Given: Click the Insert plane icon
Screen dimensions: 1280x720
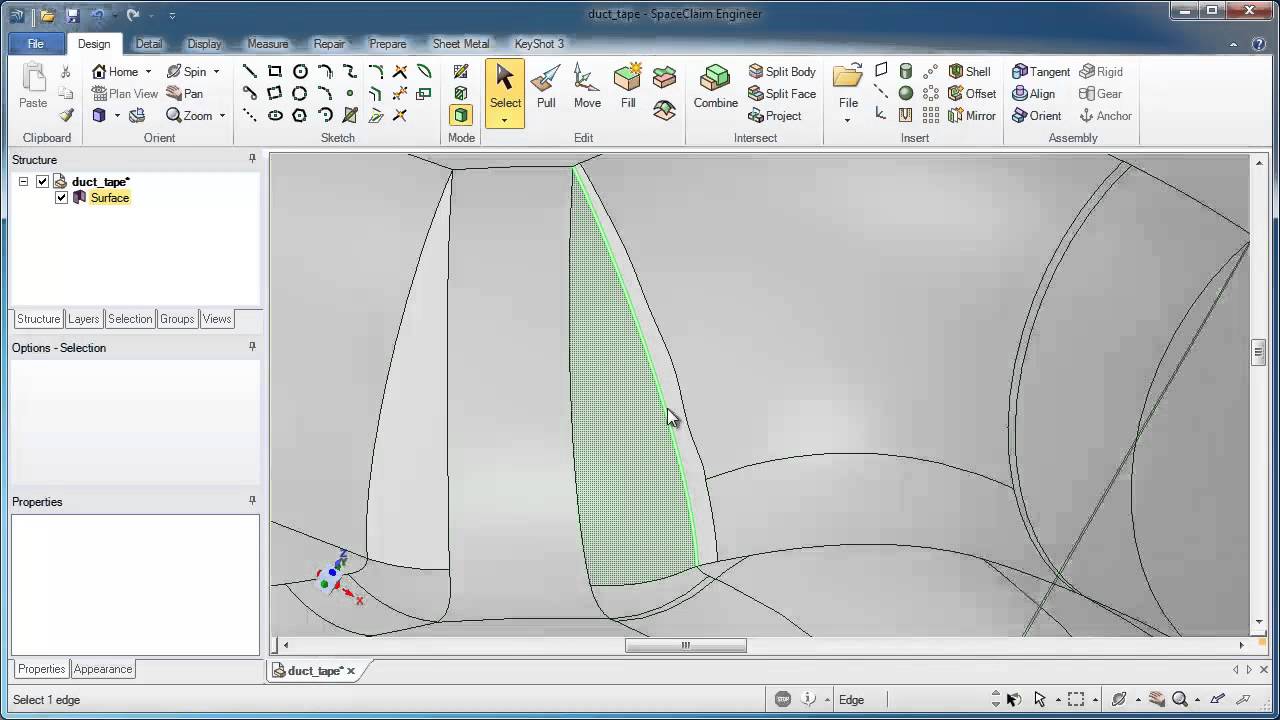Looking at the screenshot, I should point(881,71).
